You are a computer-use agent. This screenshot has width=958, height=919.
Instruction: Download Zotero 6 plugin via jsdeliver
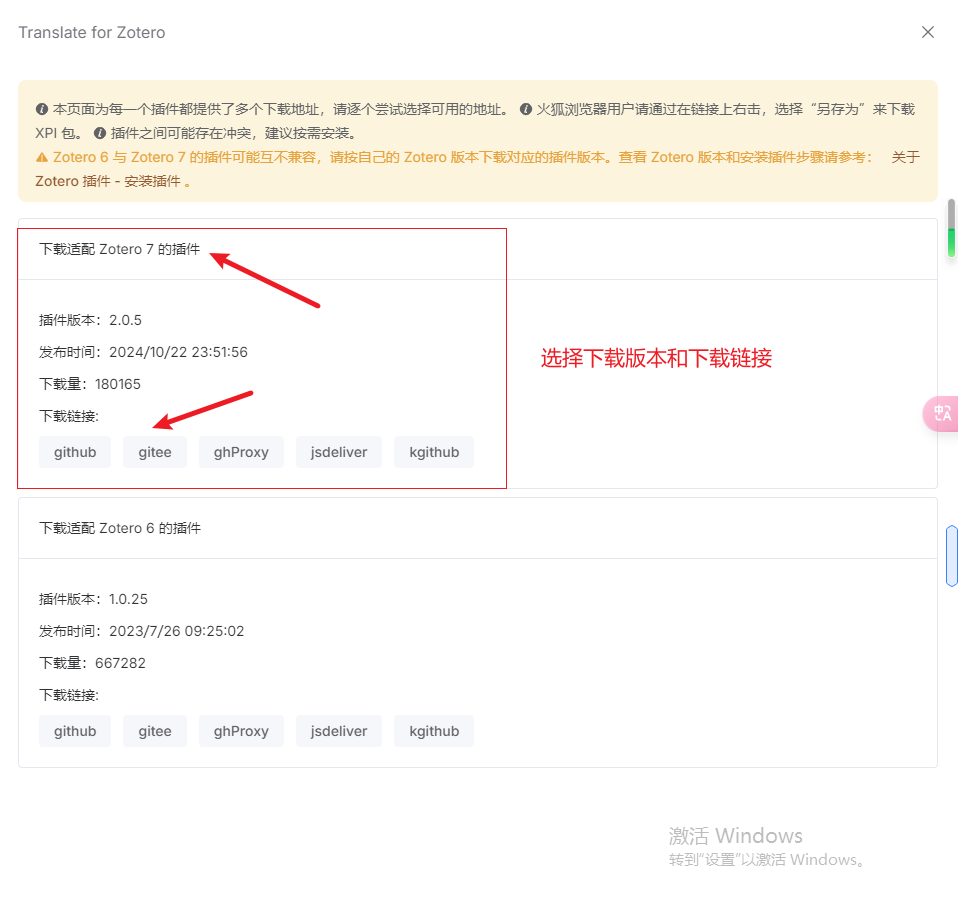click(339, 731)
